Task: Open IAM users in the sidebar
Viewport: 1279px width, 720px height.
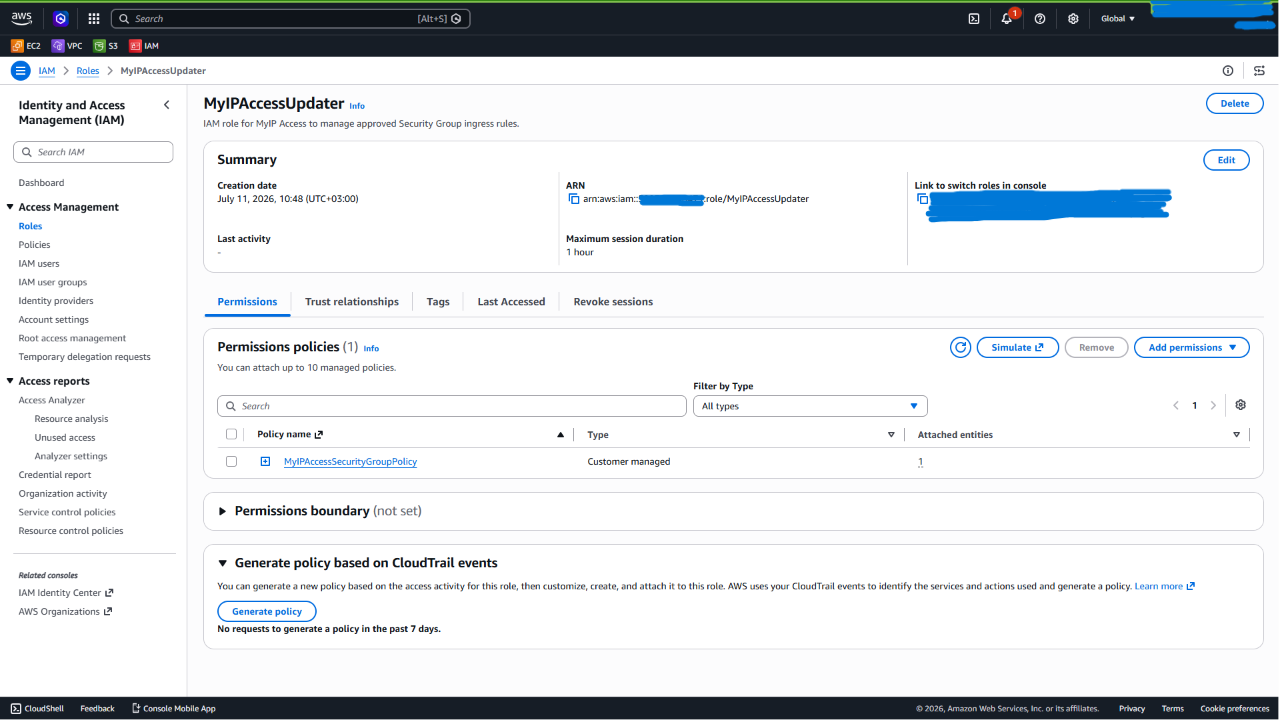Action: tap(39, 264)
